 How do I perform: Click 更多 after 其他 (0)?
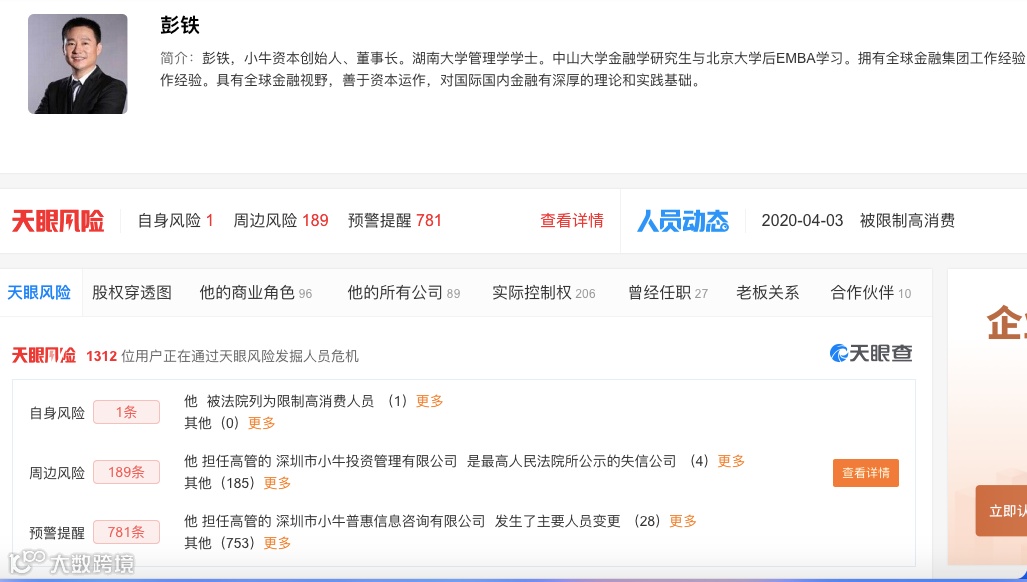point(261,423)
